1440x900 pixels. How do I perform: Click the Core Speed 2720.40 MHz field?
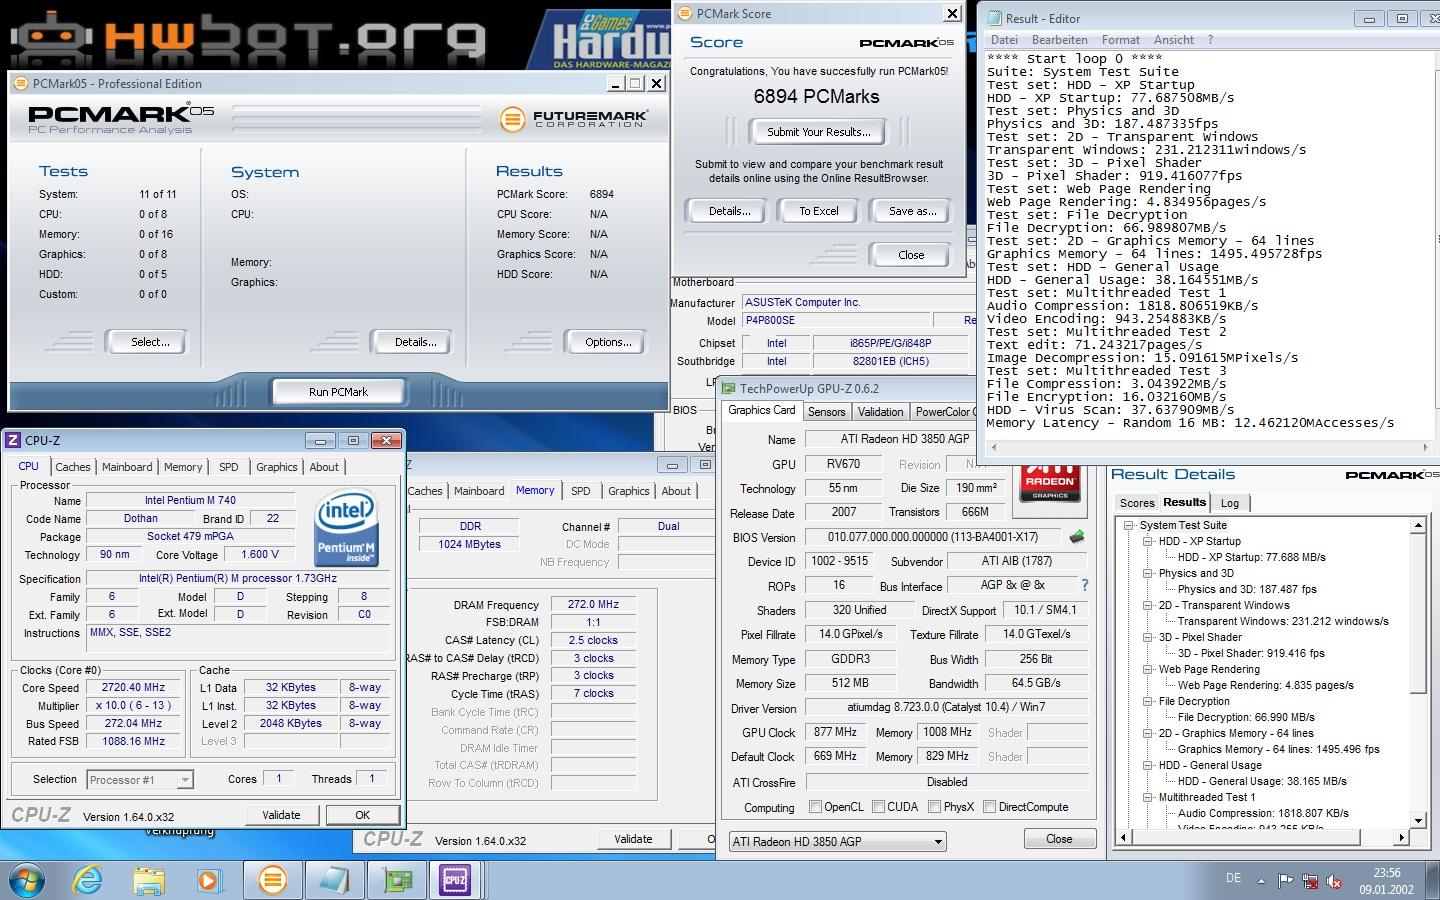coord(133,688)
